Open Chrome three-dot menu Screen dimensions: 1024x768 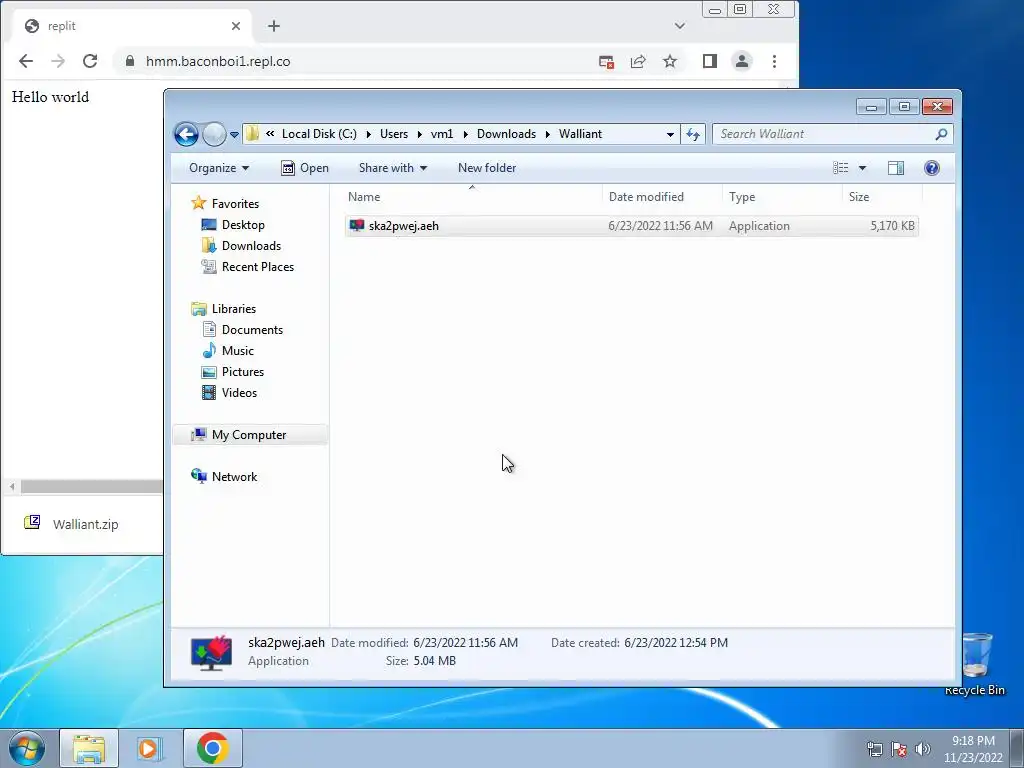[775, 61]
